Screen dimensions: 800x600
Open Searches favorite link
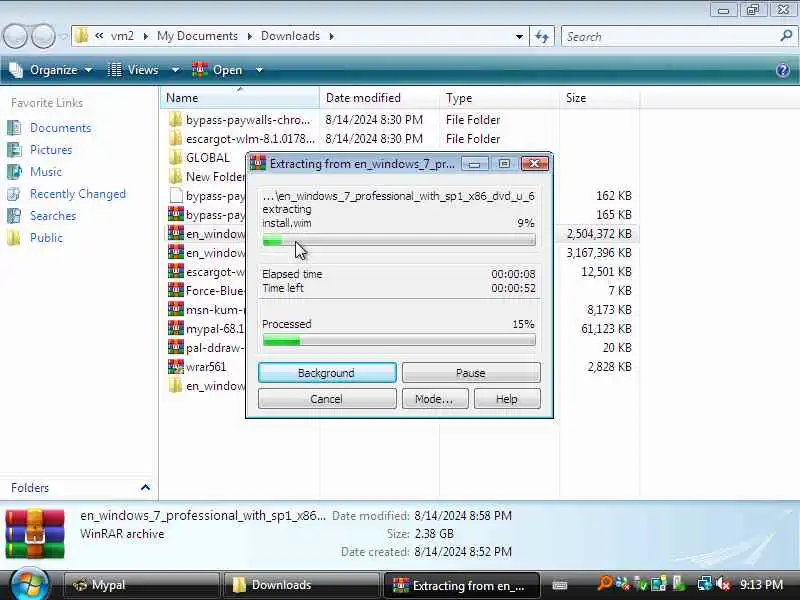53,216
